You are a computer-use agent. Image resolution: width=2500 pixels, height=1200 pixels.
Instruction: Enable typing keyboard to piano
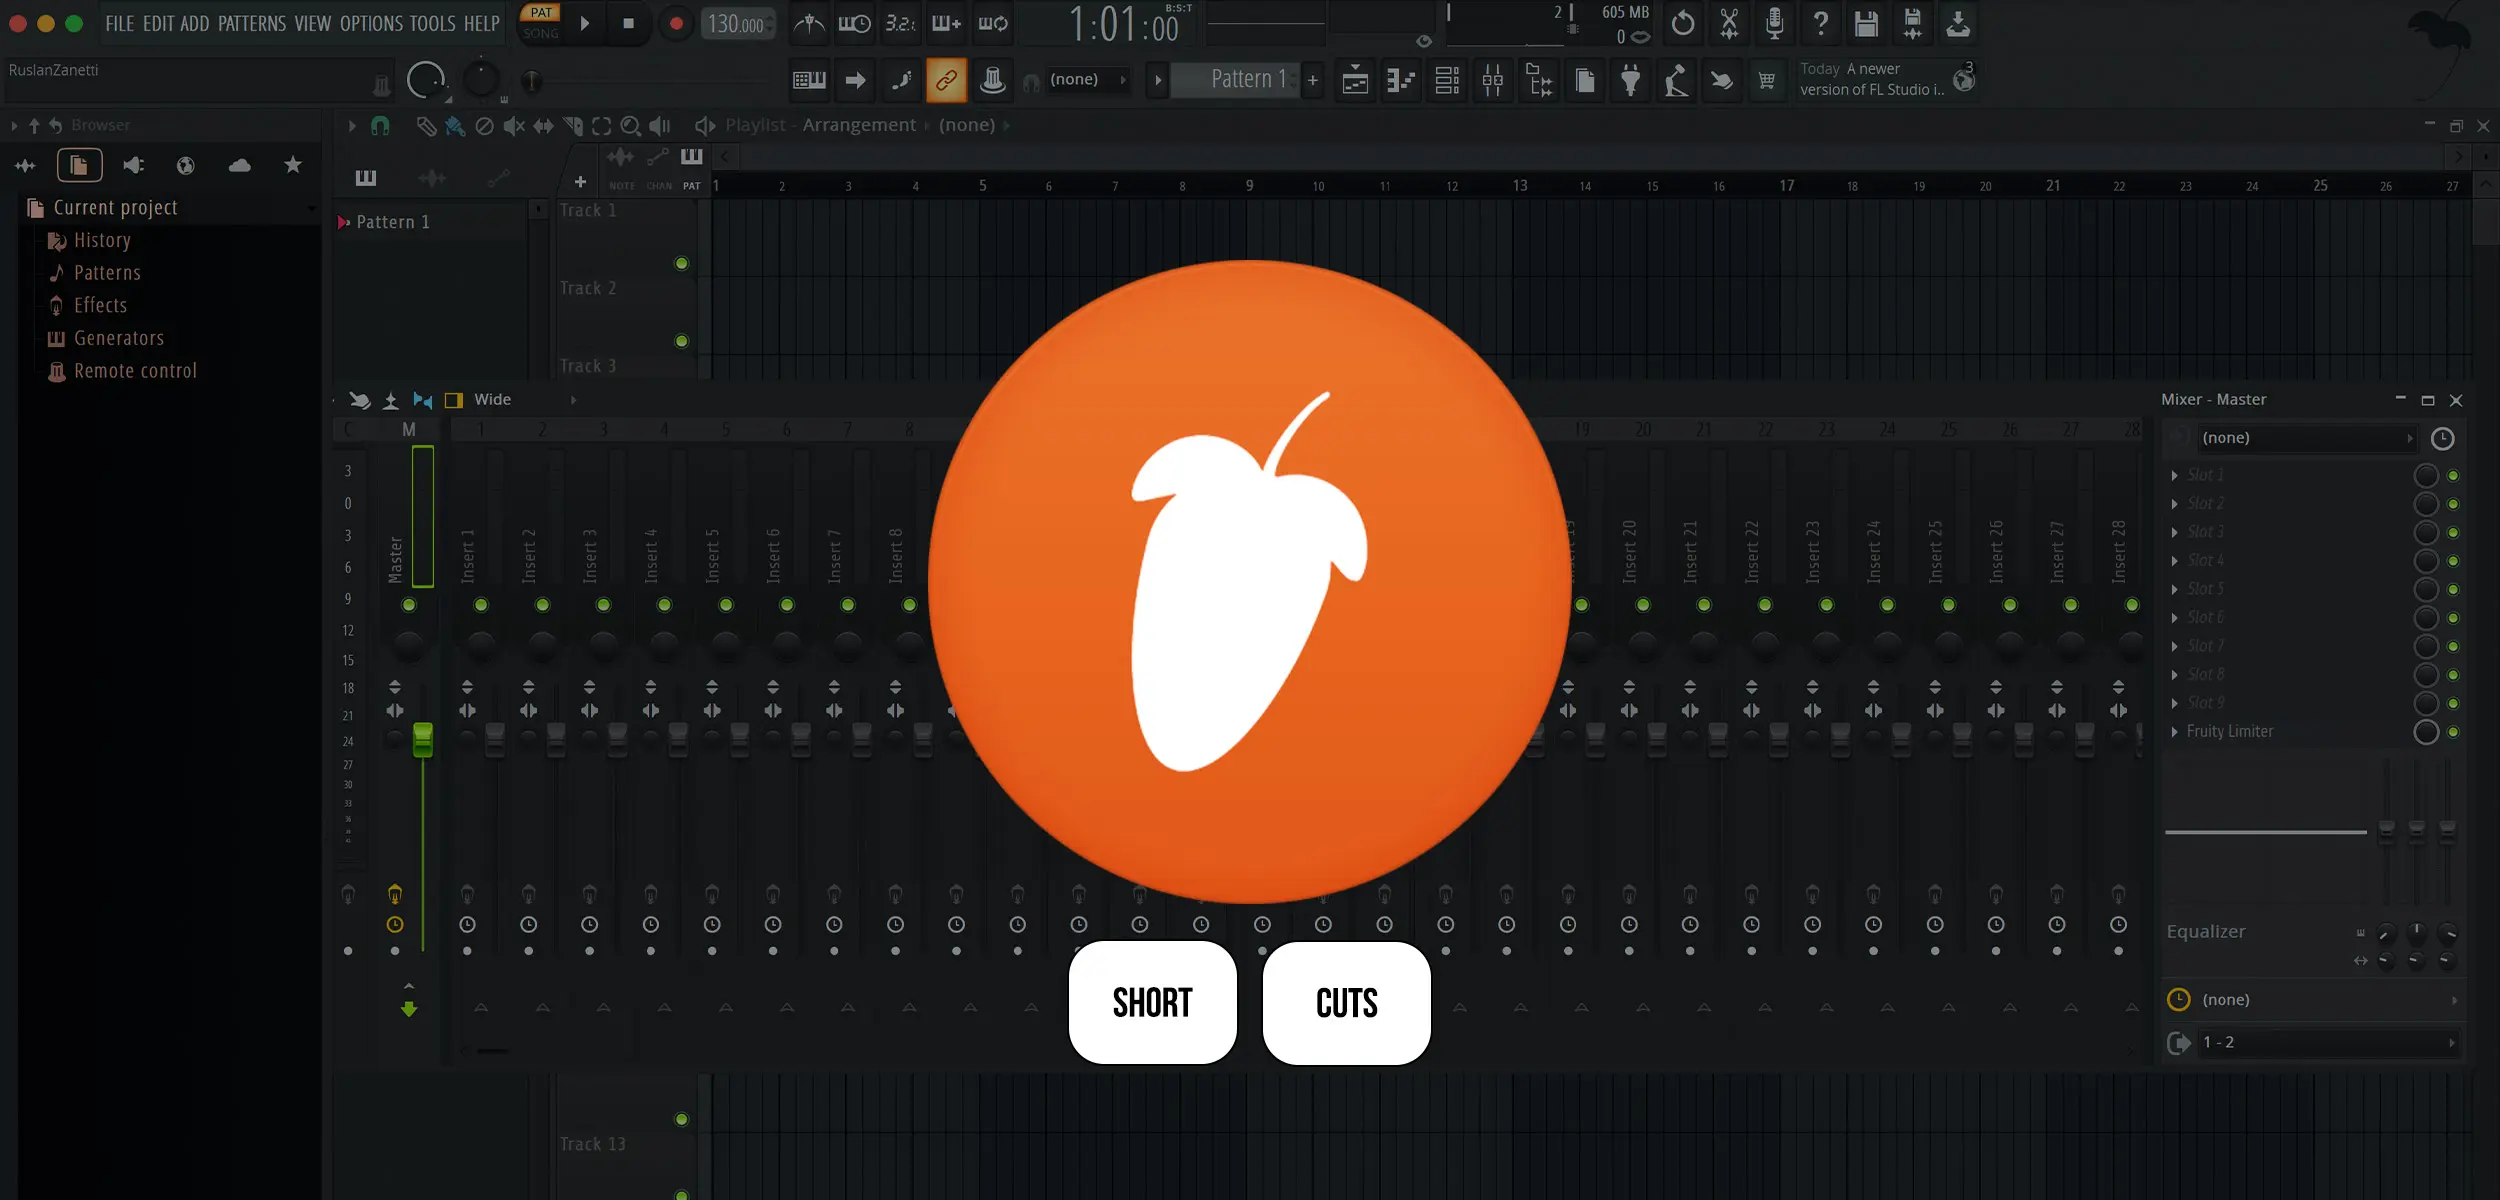(809, 80)
